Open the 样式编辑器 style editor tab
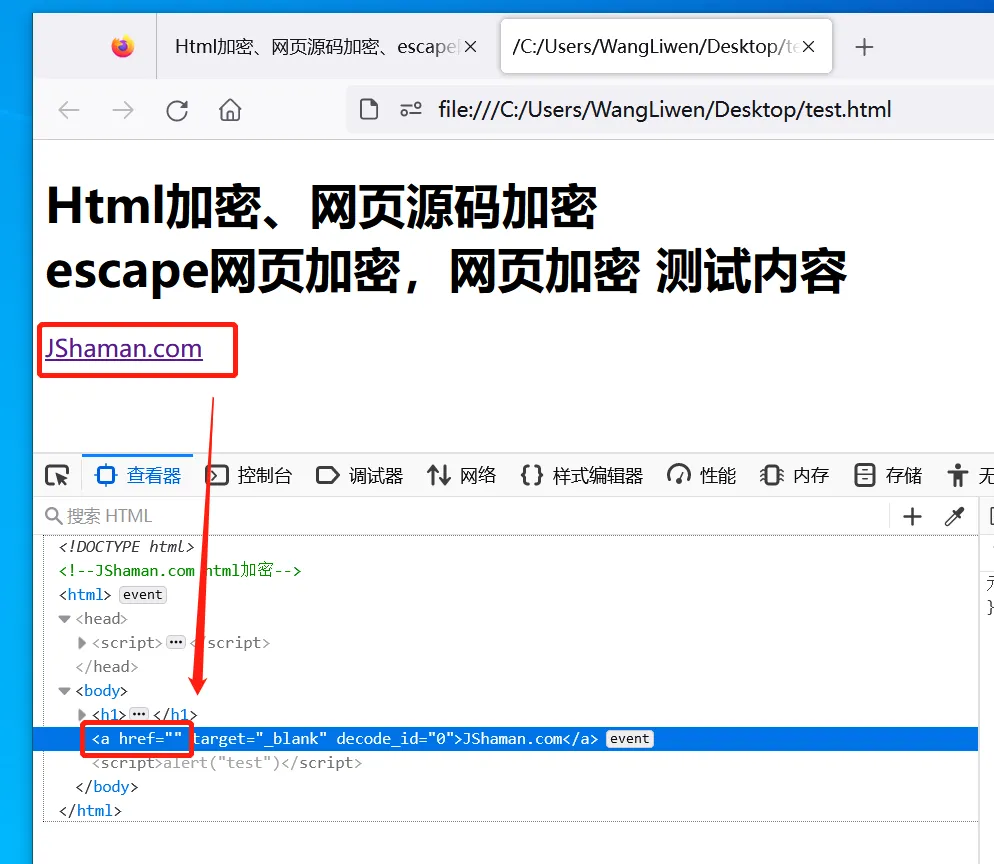994x864 pixels. (581, 475)
